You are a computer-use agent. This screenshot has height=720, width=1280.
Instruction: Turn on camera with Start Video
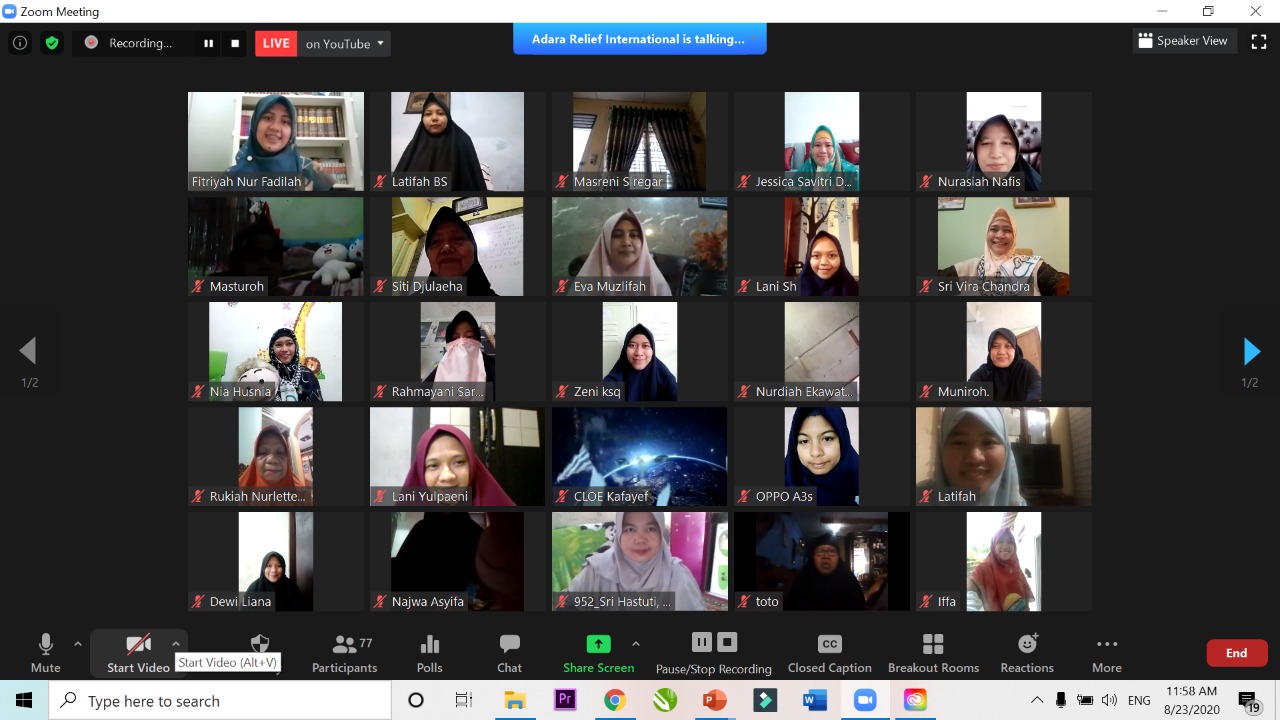tap(138, 653)
